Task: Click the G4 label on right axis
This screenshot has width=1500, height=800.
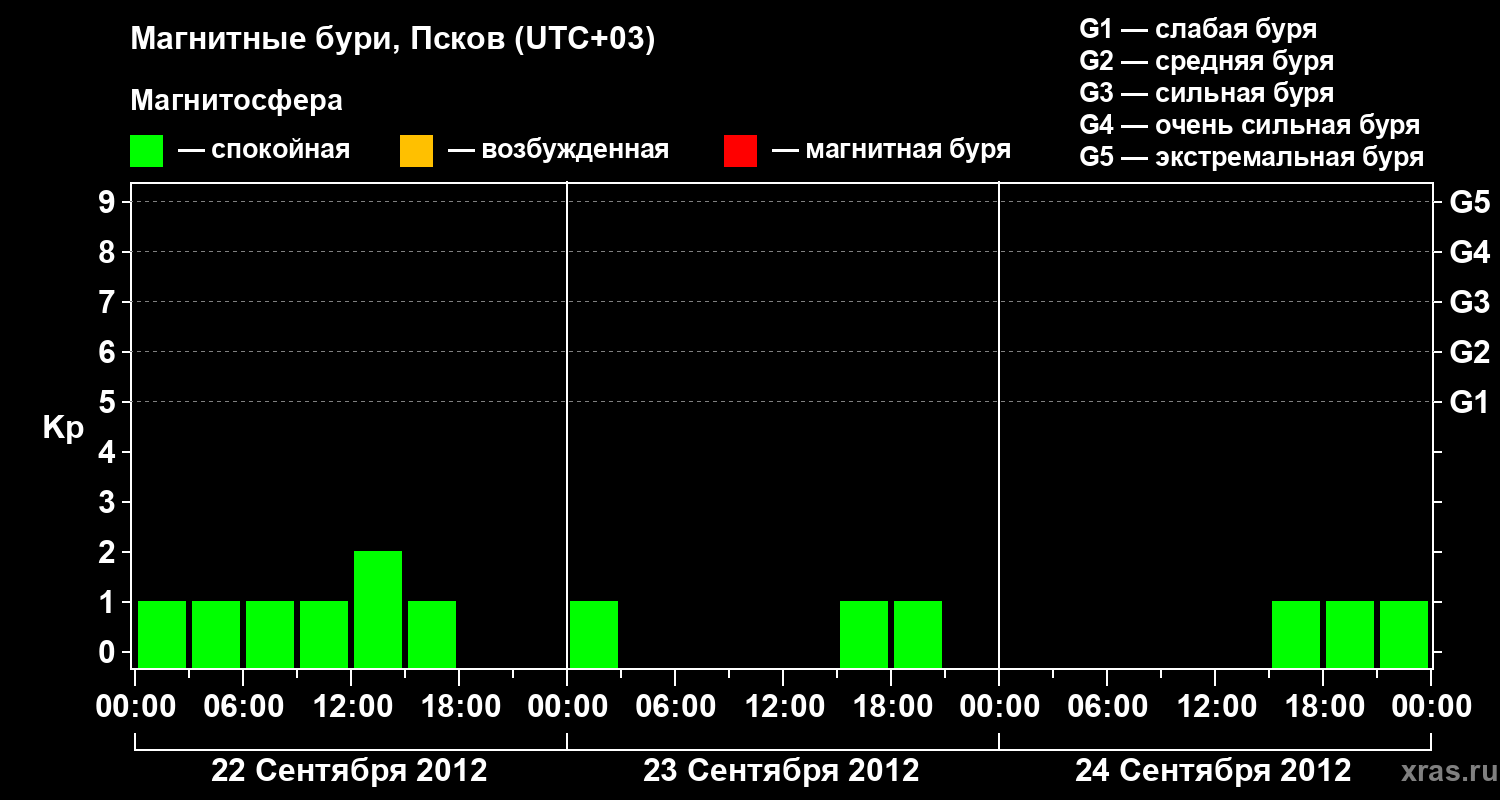Action: pyautogui.click(x=1469, y=252)
